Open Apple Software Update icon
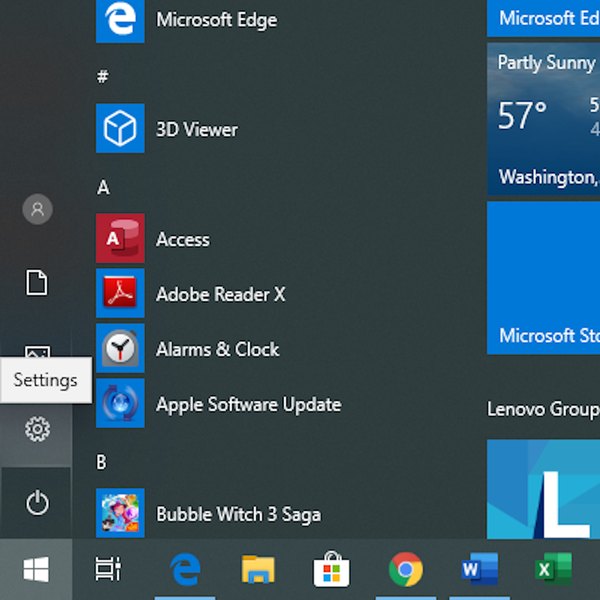The image size is (600, 600). (x=120, y=403)
